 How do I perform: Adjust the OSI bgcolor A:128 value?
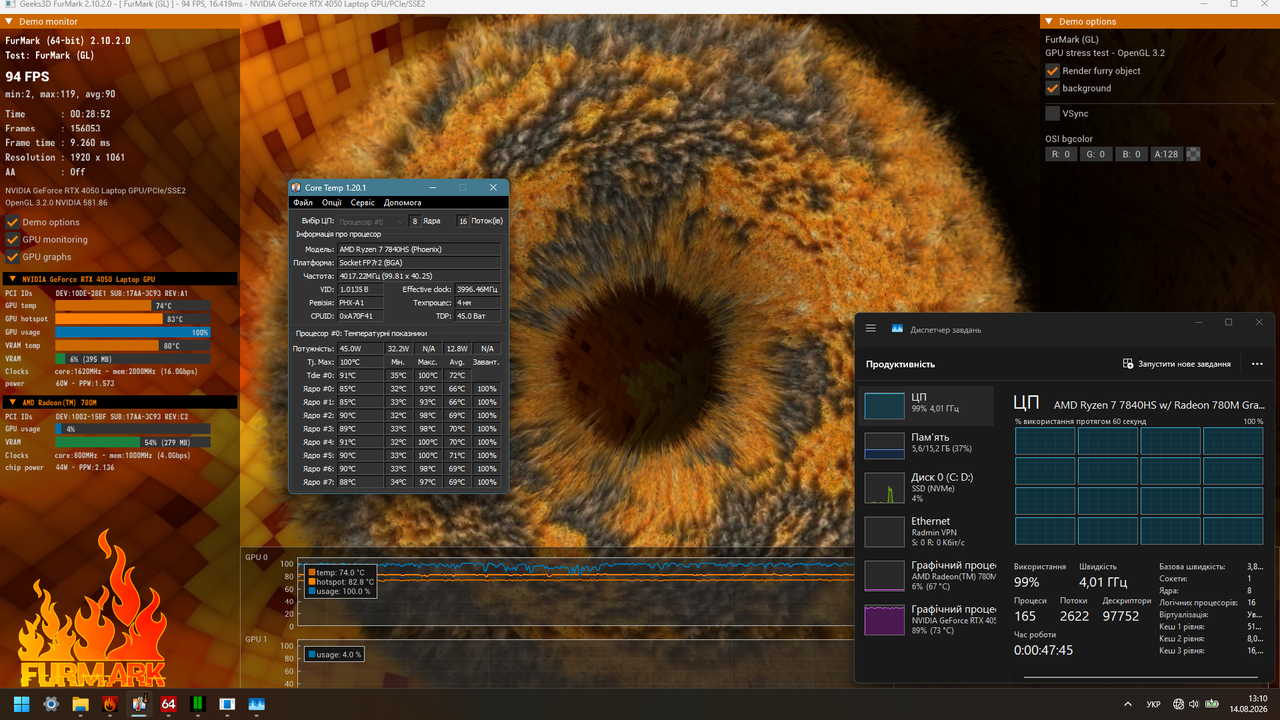(x=1165, y=154)
